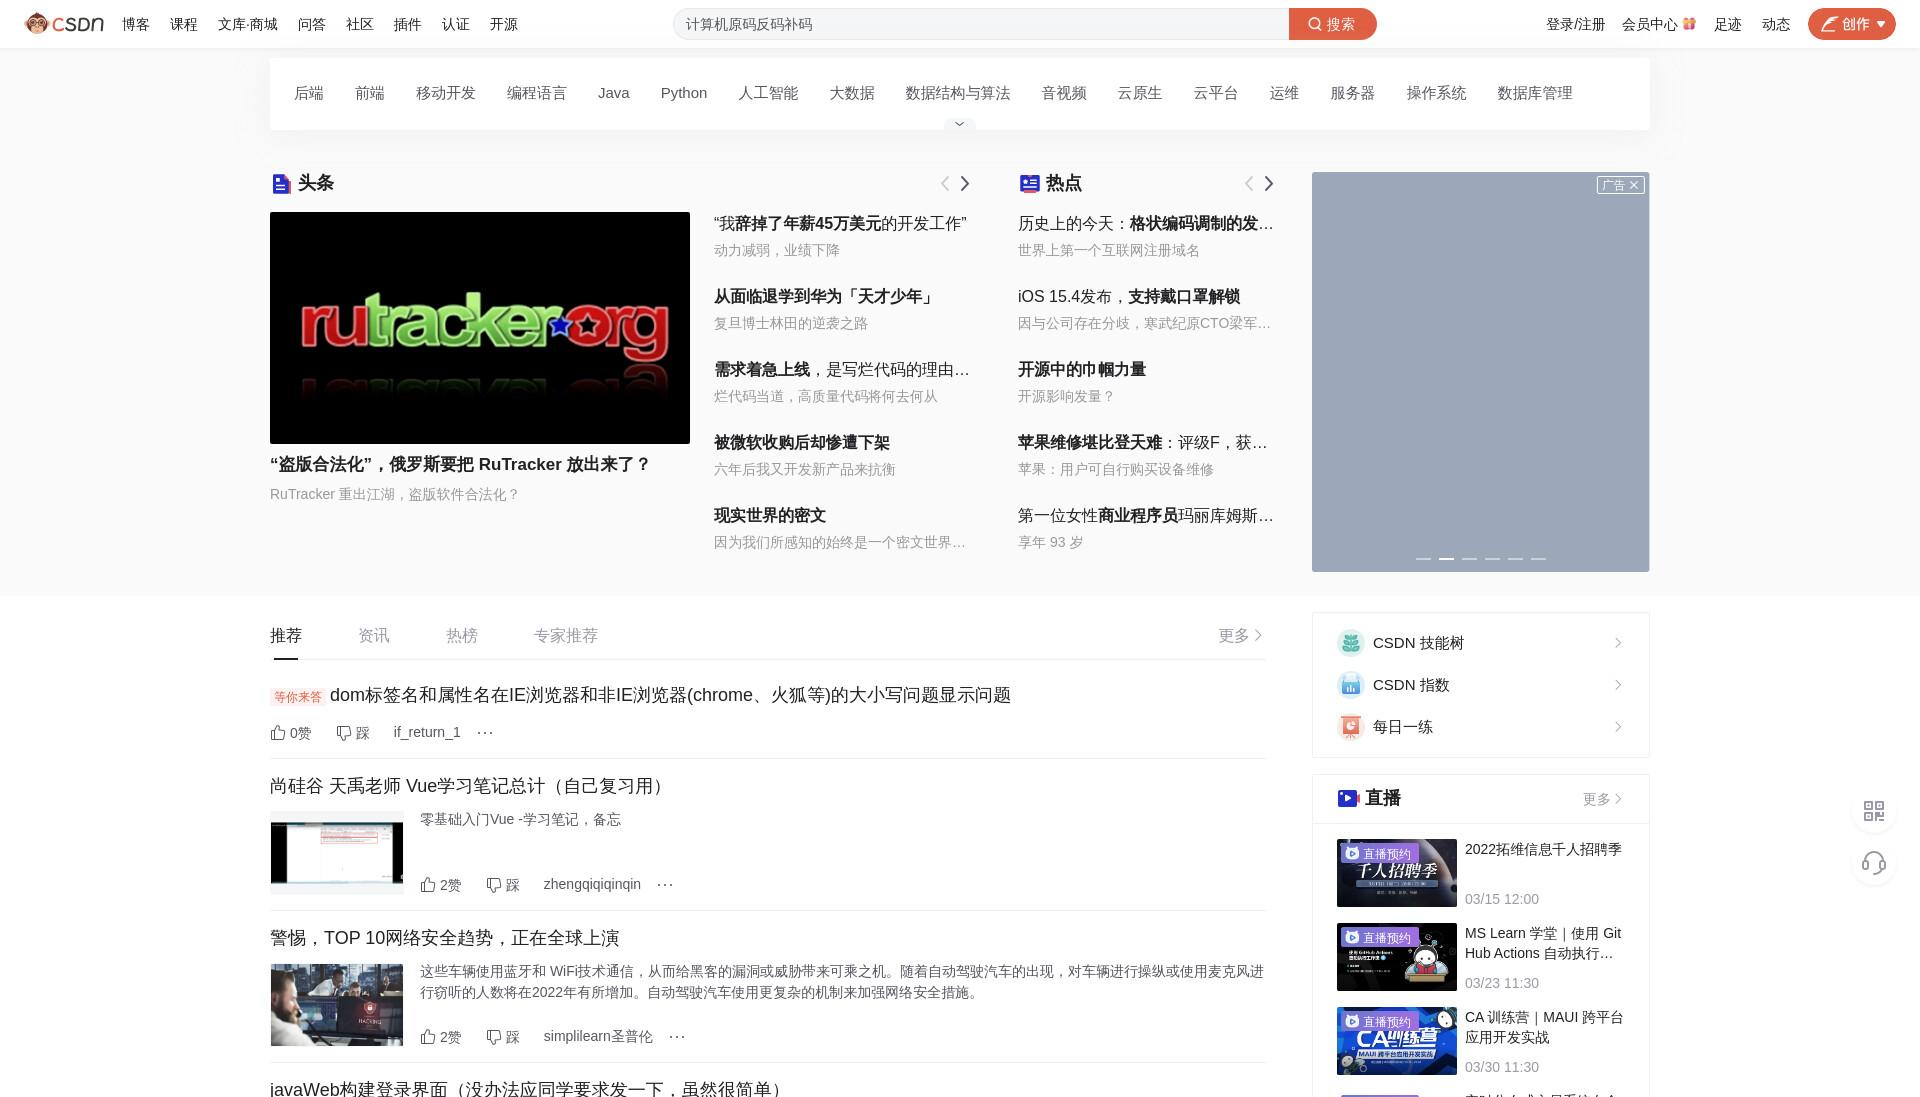Open CSDN 技能树 entry

[1480, 643]
